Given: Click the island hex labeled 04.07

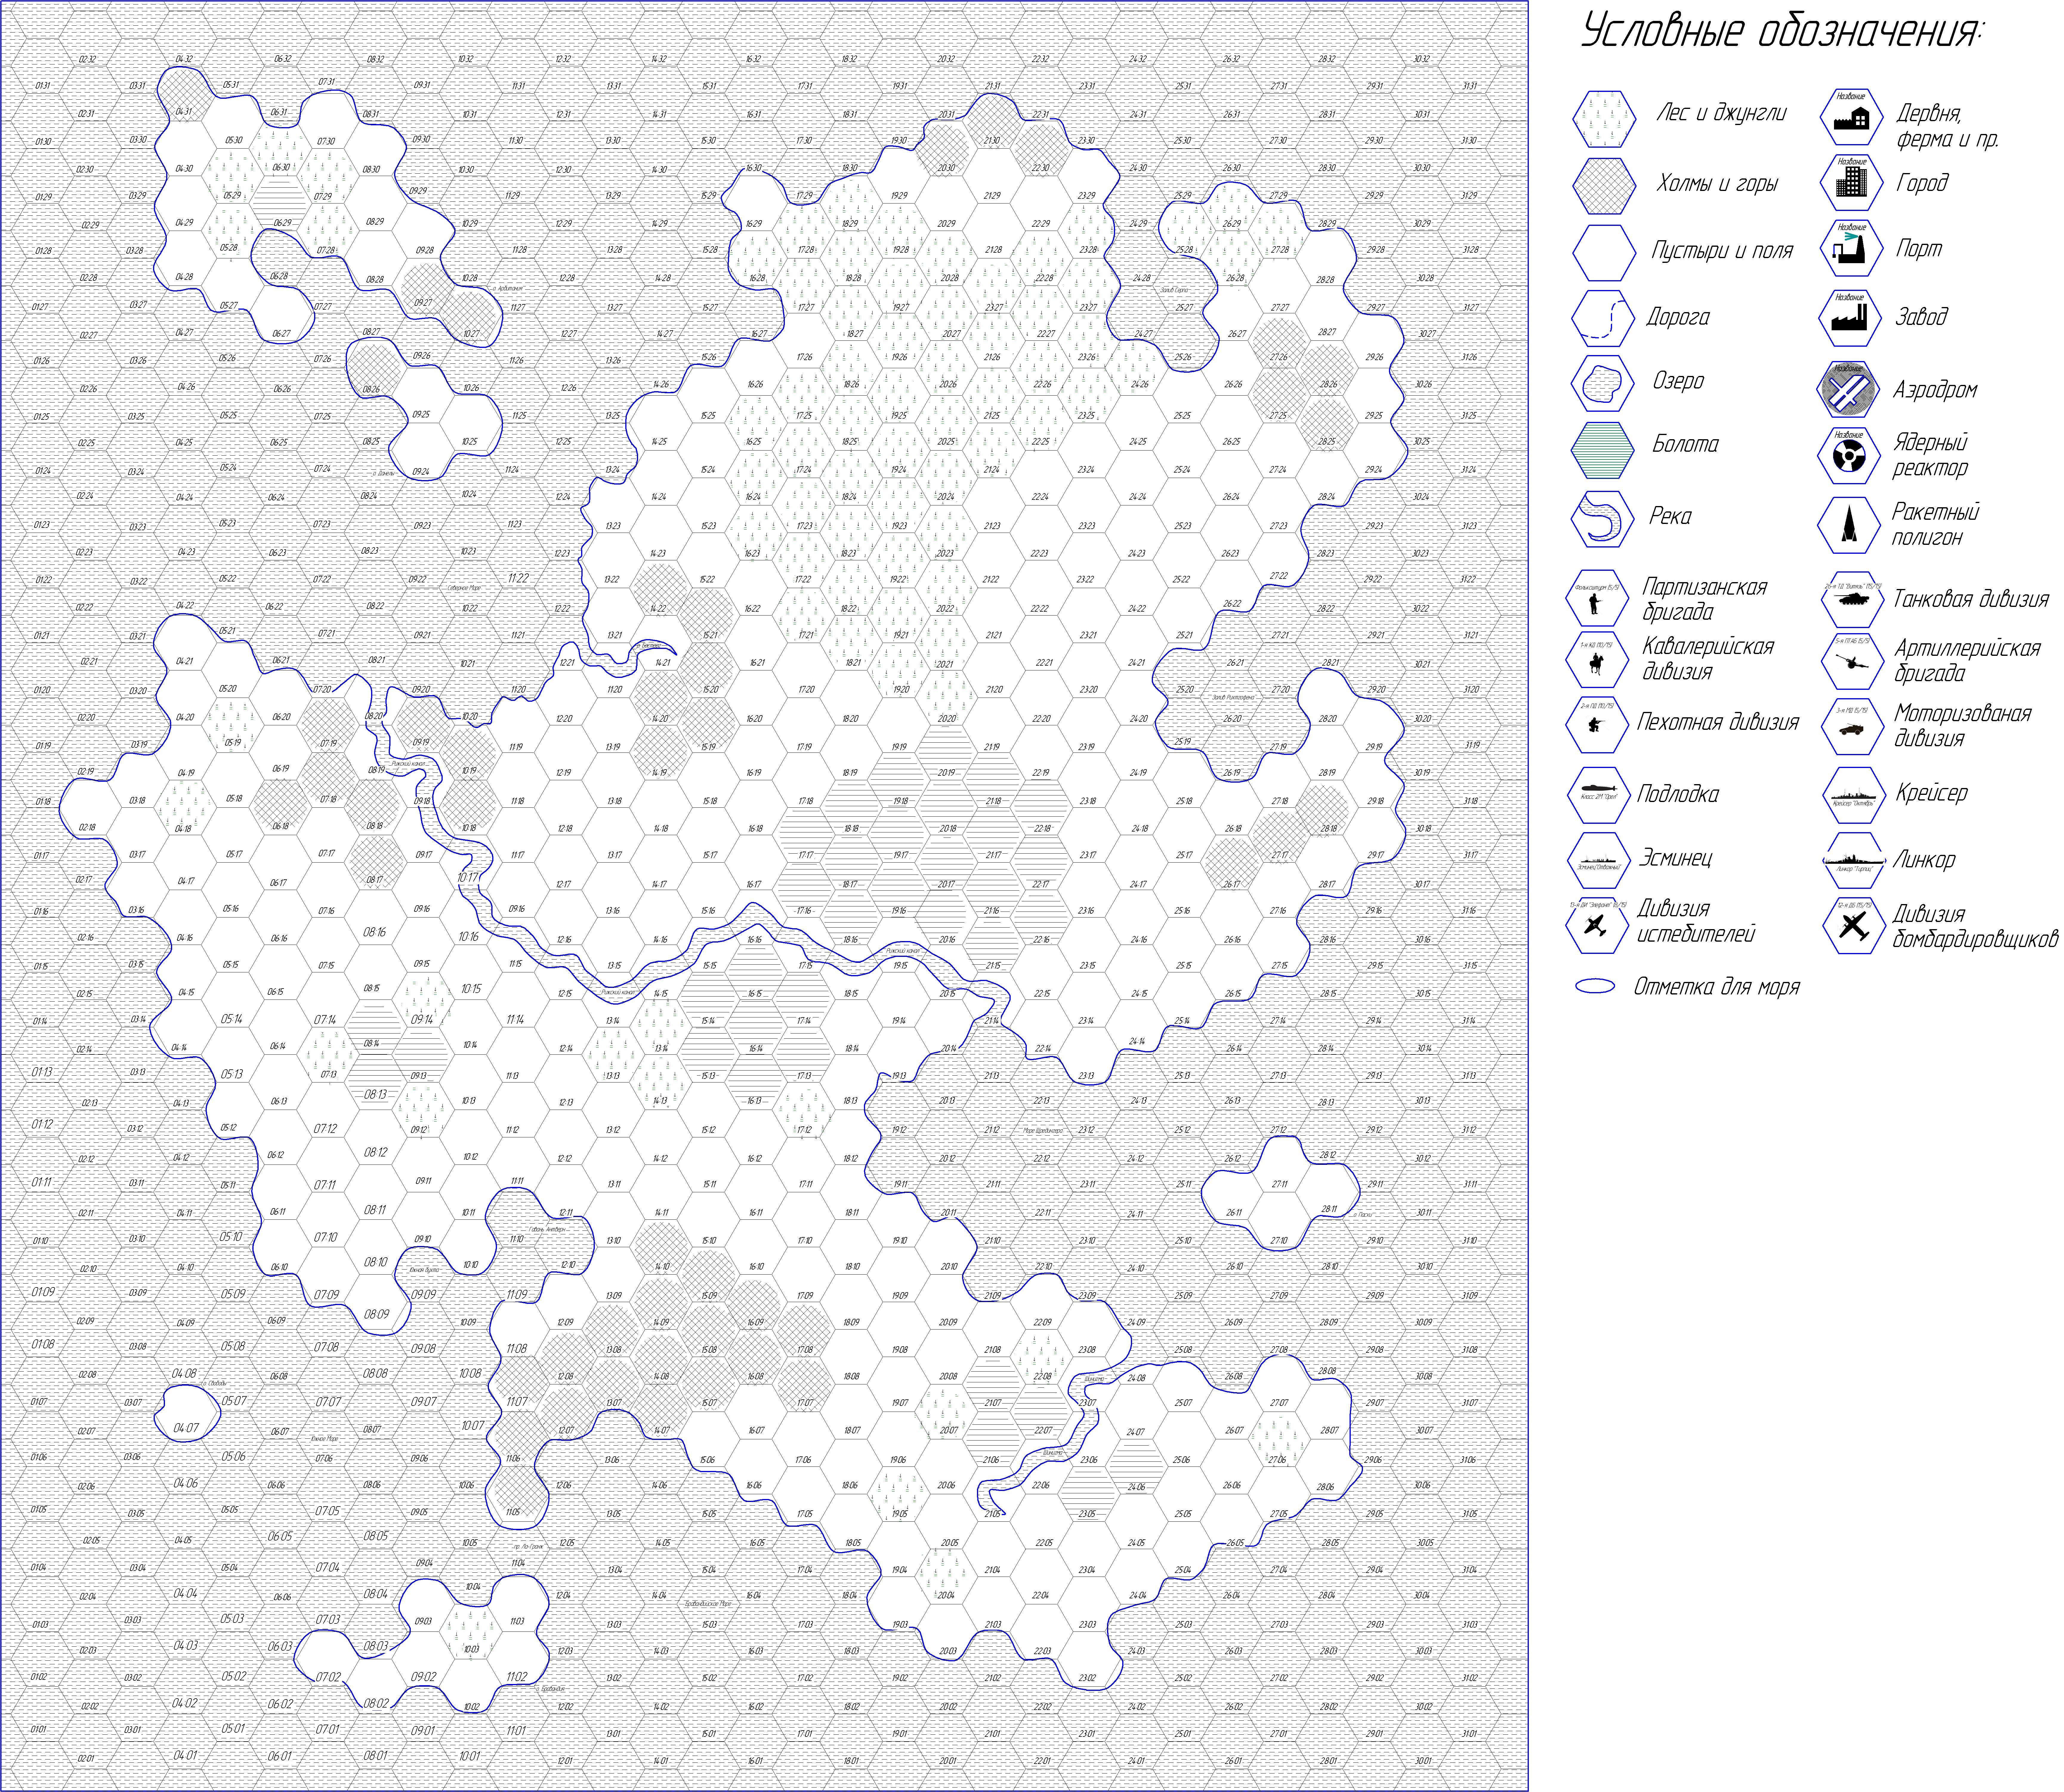Looking at the screenshot, I should (x=186, y=1428).
